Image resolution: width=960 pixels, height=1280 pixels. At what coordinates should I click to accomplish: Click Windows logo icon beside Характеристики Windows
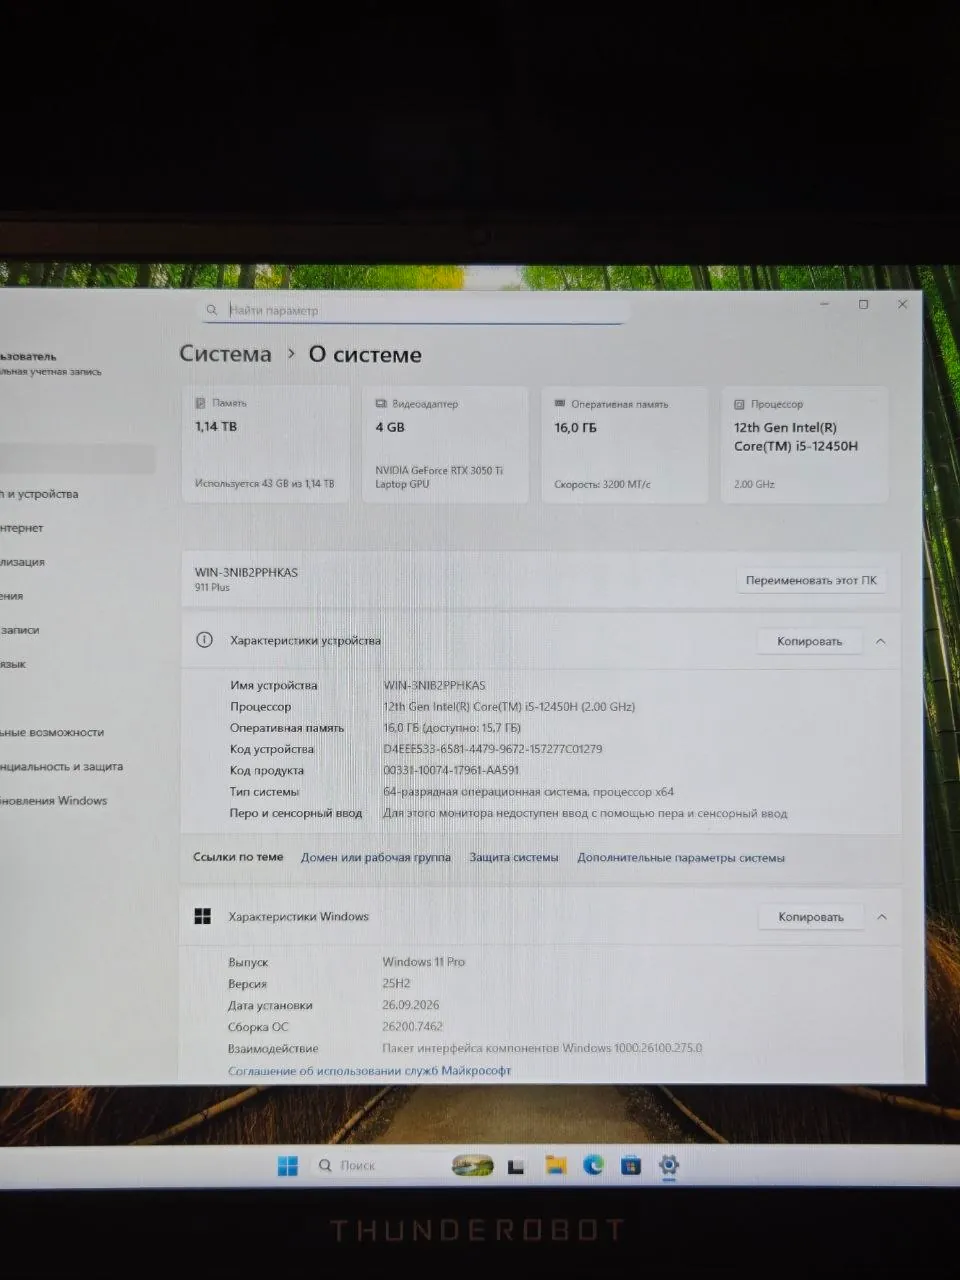coord(203,917)
